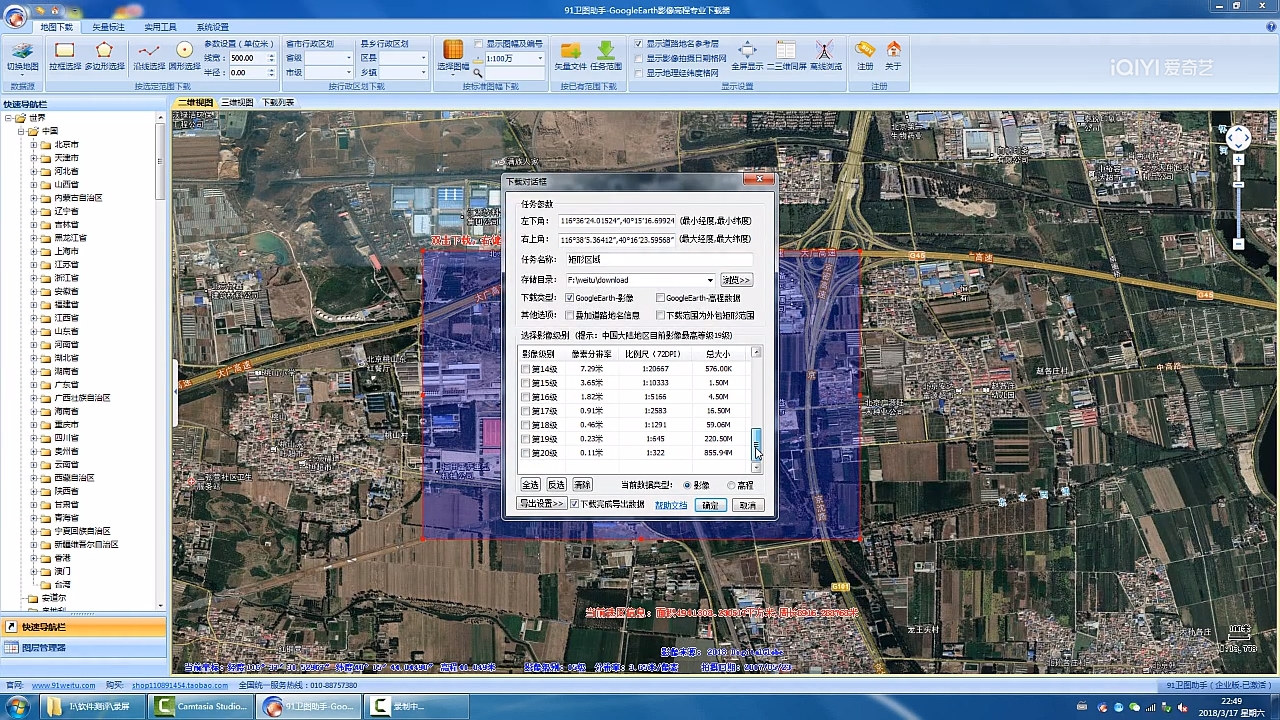
Task: Expand the 广东省 tree node
Action: click(x=33, y=384)
